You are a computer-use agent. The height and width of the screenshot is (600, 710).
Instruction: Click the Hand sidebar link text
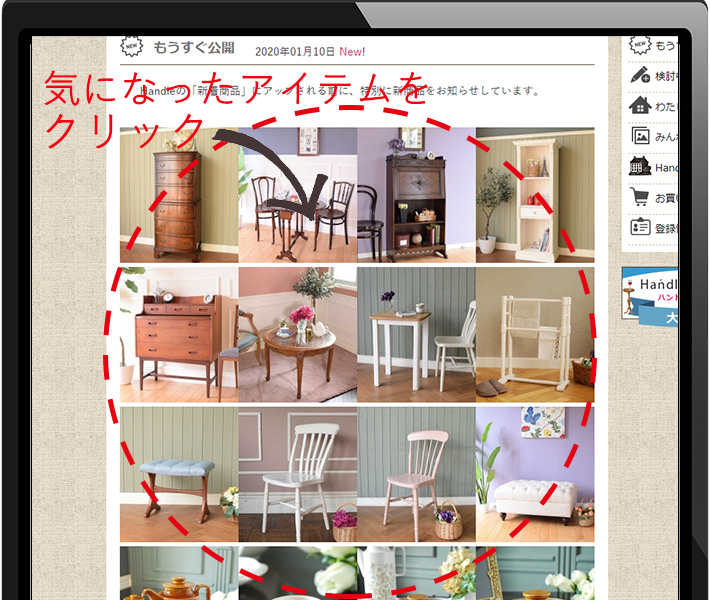(666, 168)
